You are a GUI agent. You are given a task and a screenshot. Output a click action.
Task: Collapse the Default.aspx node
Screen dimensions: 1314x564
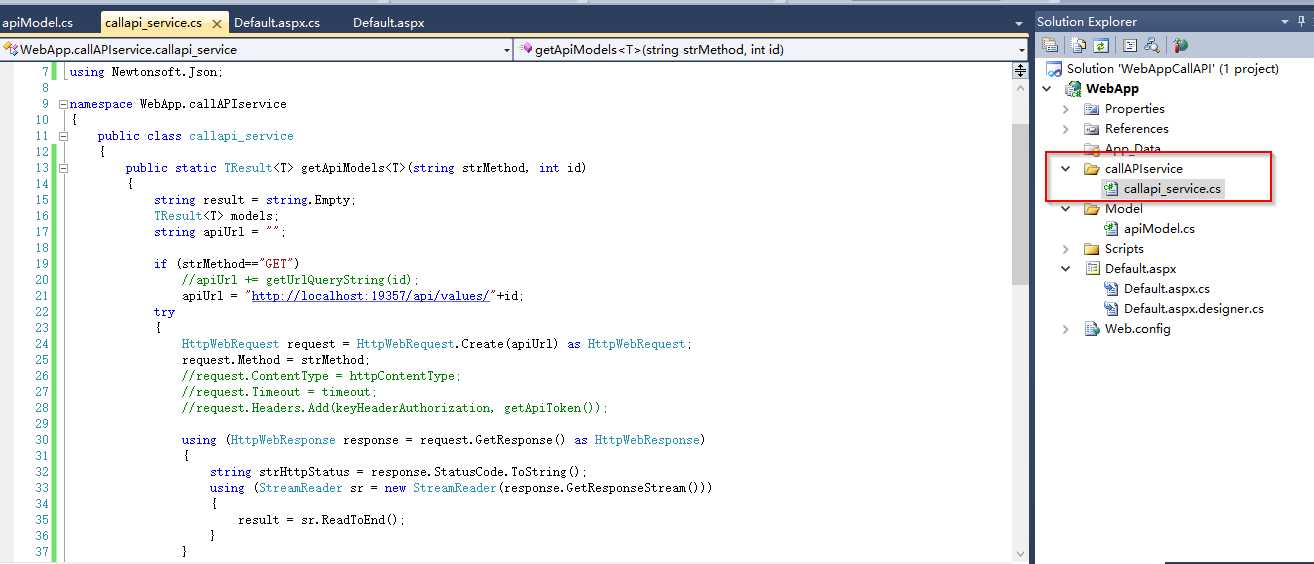pos(1066,269)
